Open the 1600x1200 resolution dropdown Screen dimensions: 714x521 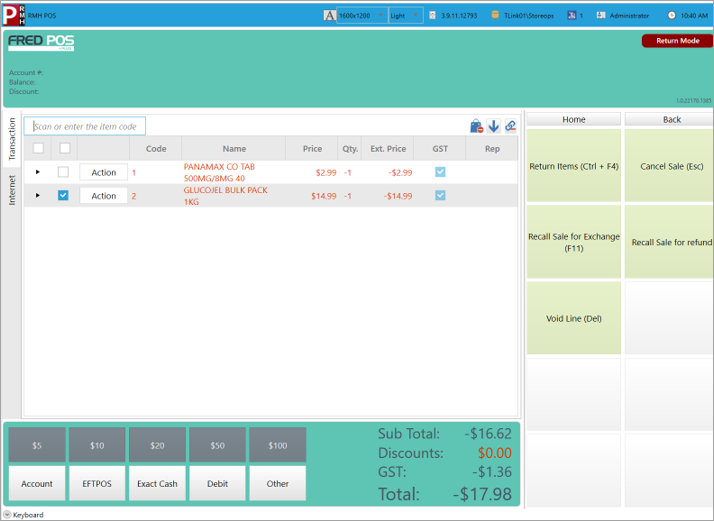362,15
